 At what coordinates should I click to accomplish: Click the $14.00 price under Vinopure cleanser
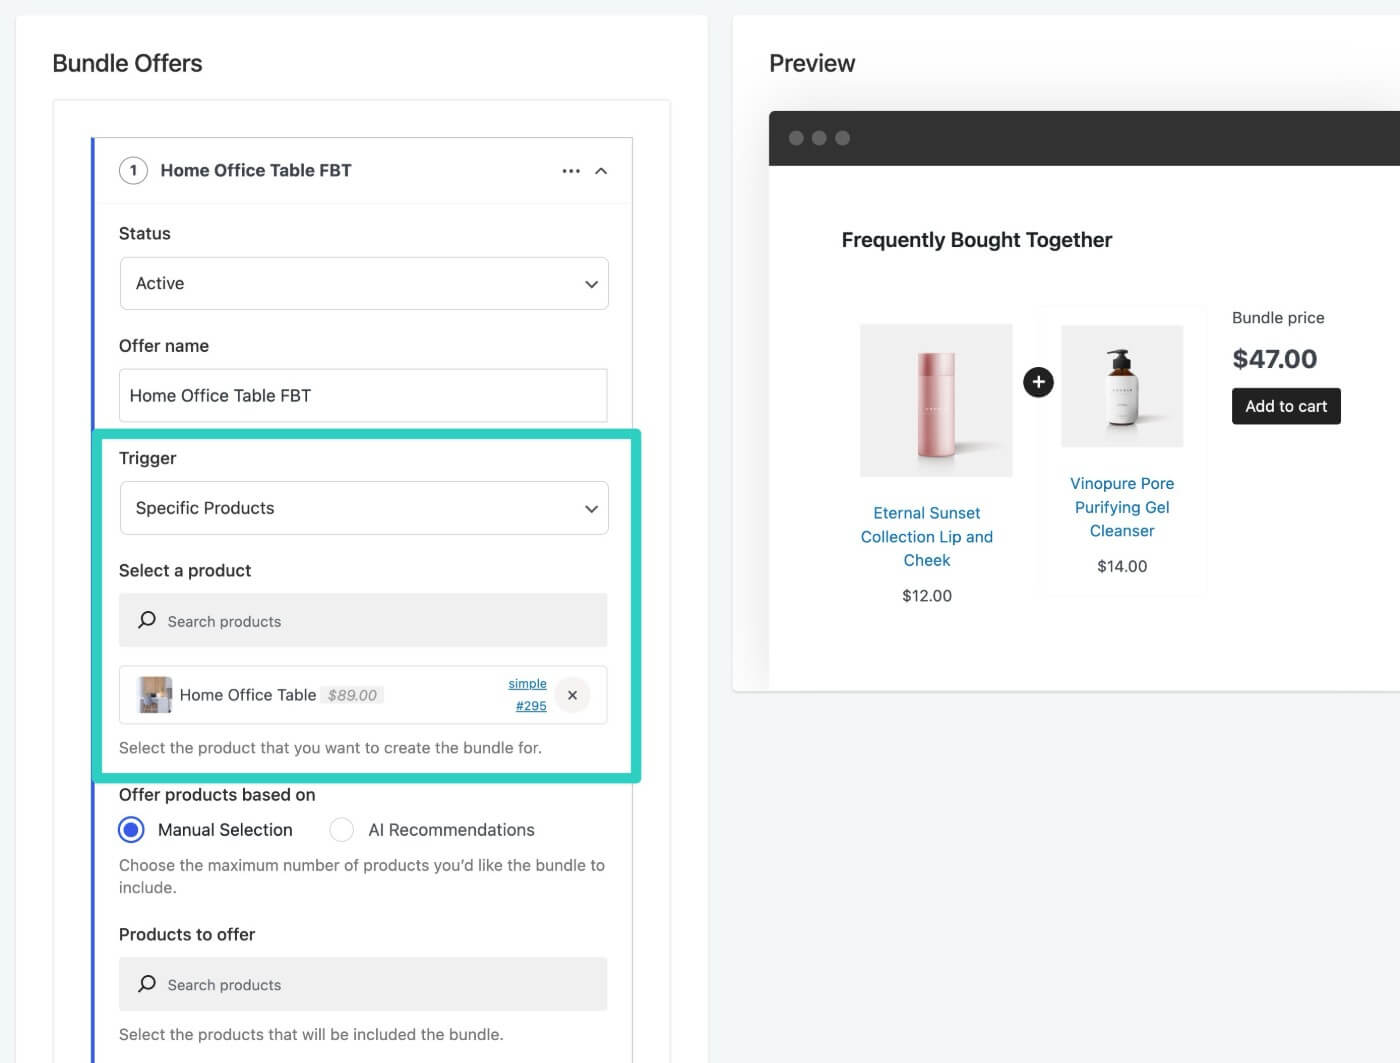(1122, 566)
